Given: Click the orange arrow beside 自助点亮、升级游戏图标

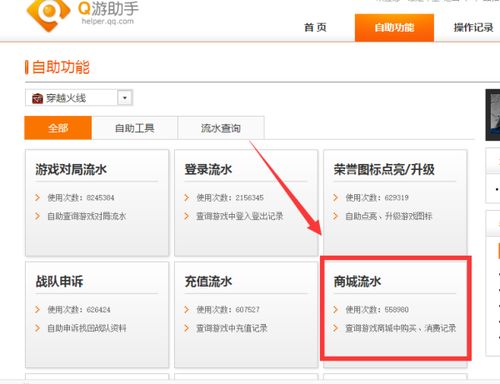Looking at the screenshot, I should (x=335, y=216).
